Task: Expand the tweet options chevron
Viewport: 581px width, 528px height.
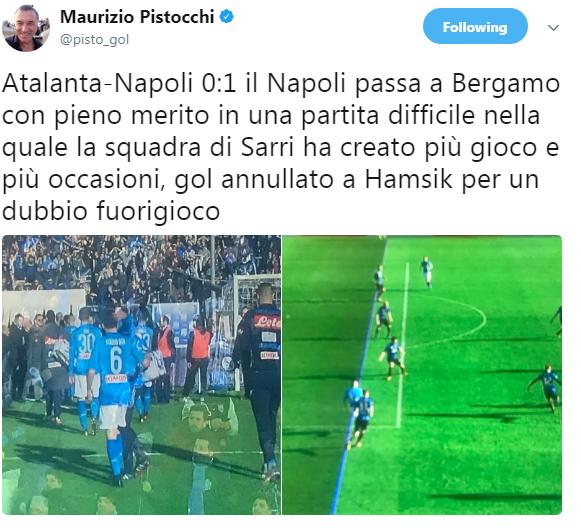Action: click(x=553, y=28)
